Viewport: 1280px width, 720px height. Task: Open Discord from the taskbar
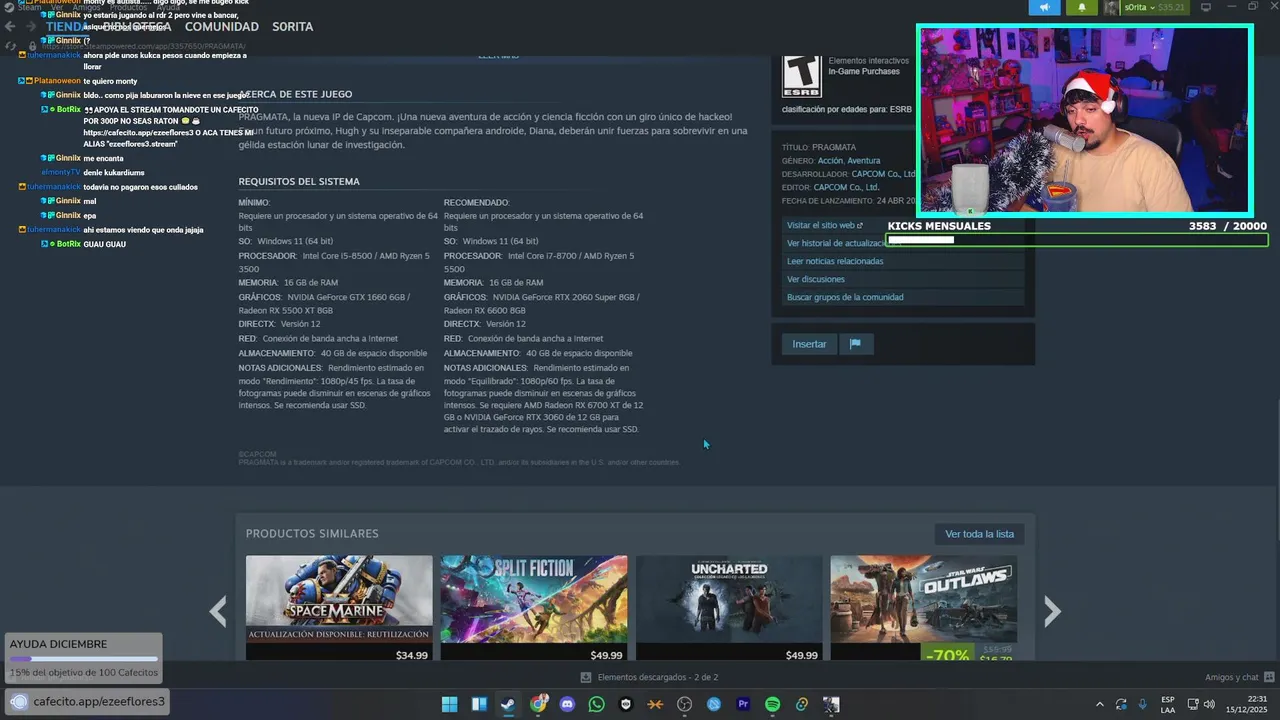pyautogui.click(x=567, y=704)
